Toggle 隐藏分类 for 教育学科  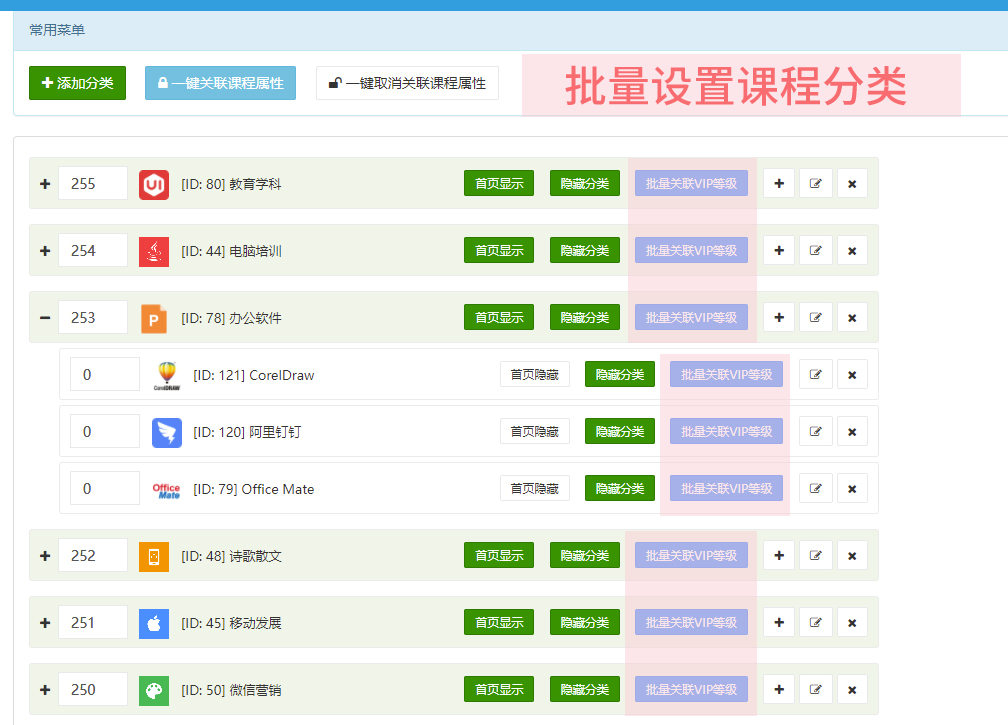tap(585, 183)
